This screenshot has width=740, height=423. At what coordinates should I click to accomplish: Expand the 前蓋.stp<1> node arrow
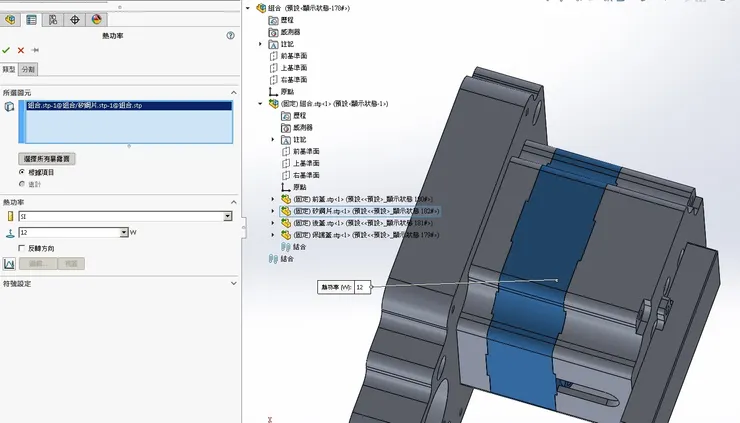[x=272, y=199]
